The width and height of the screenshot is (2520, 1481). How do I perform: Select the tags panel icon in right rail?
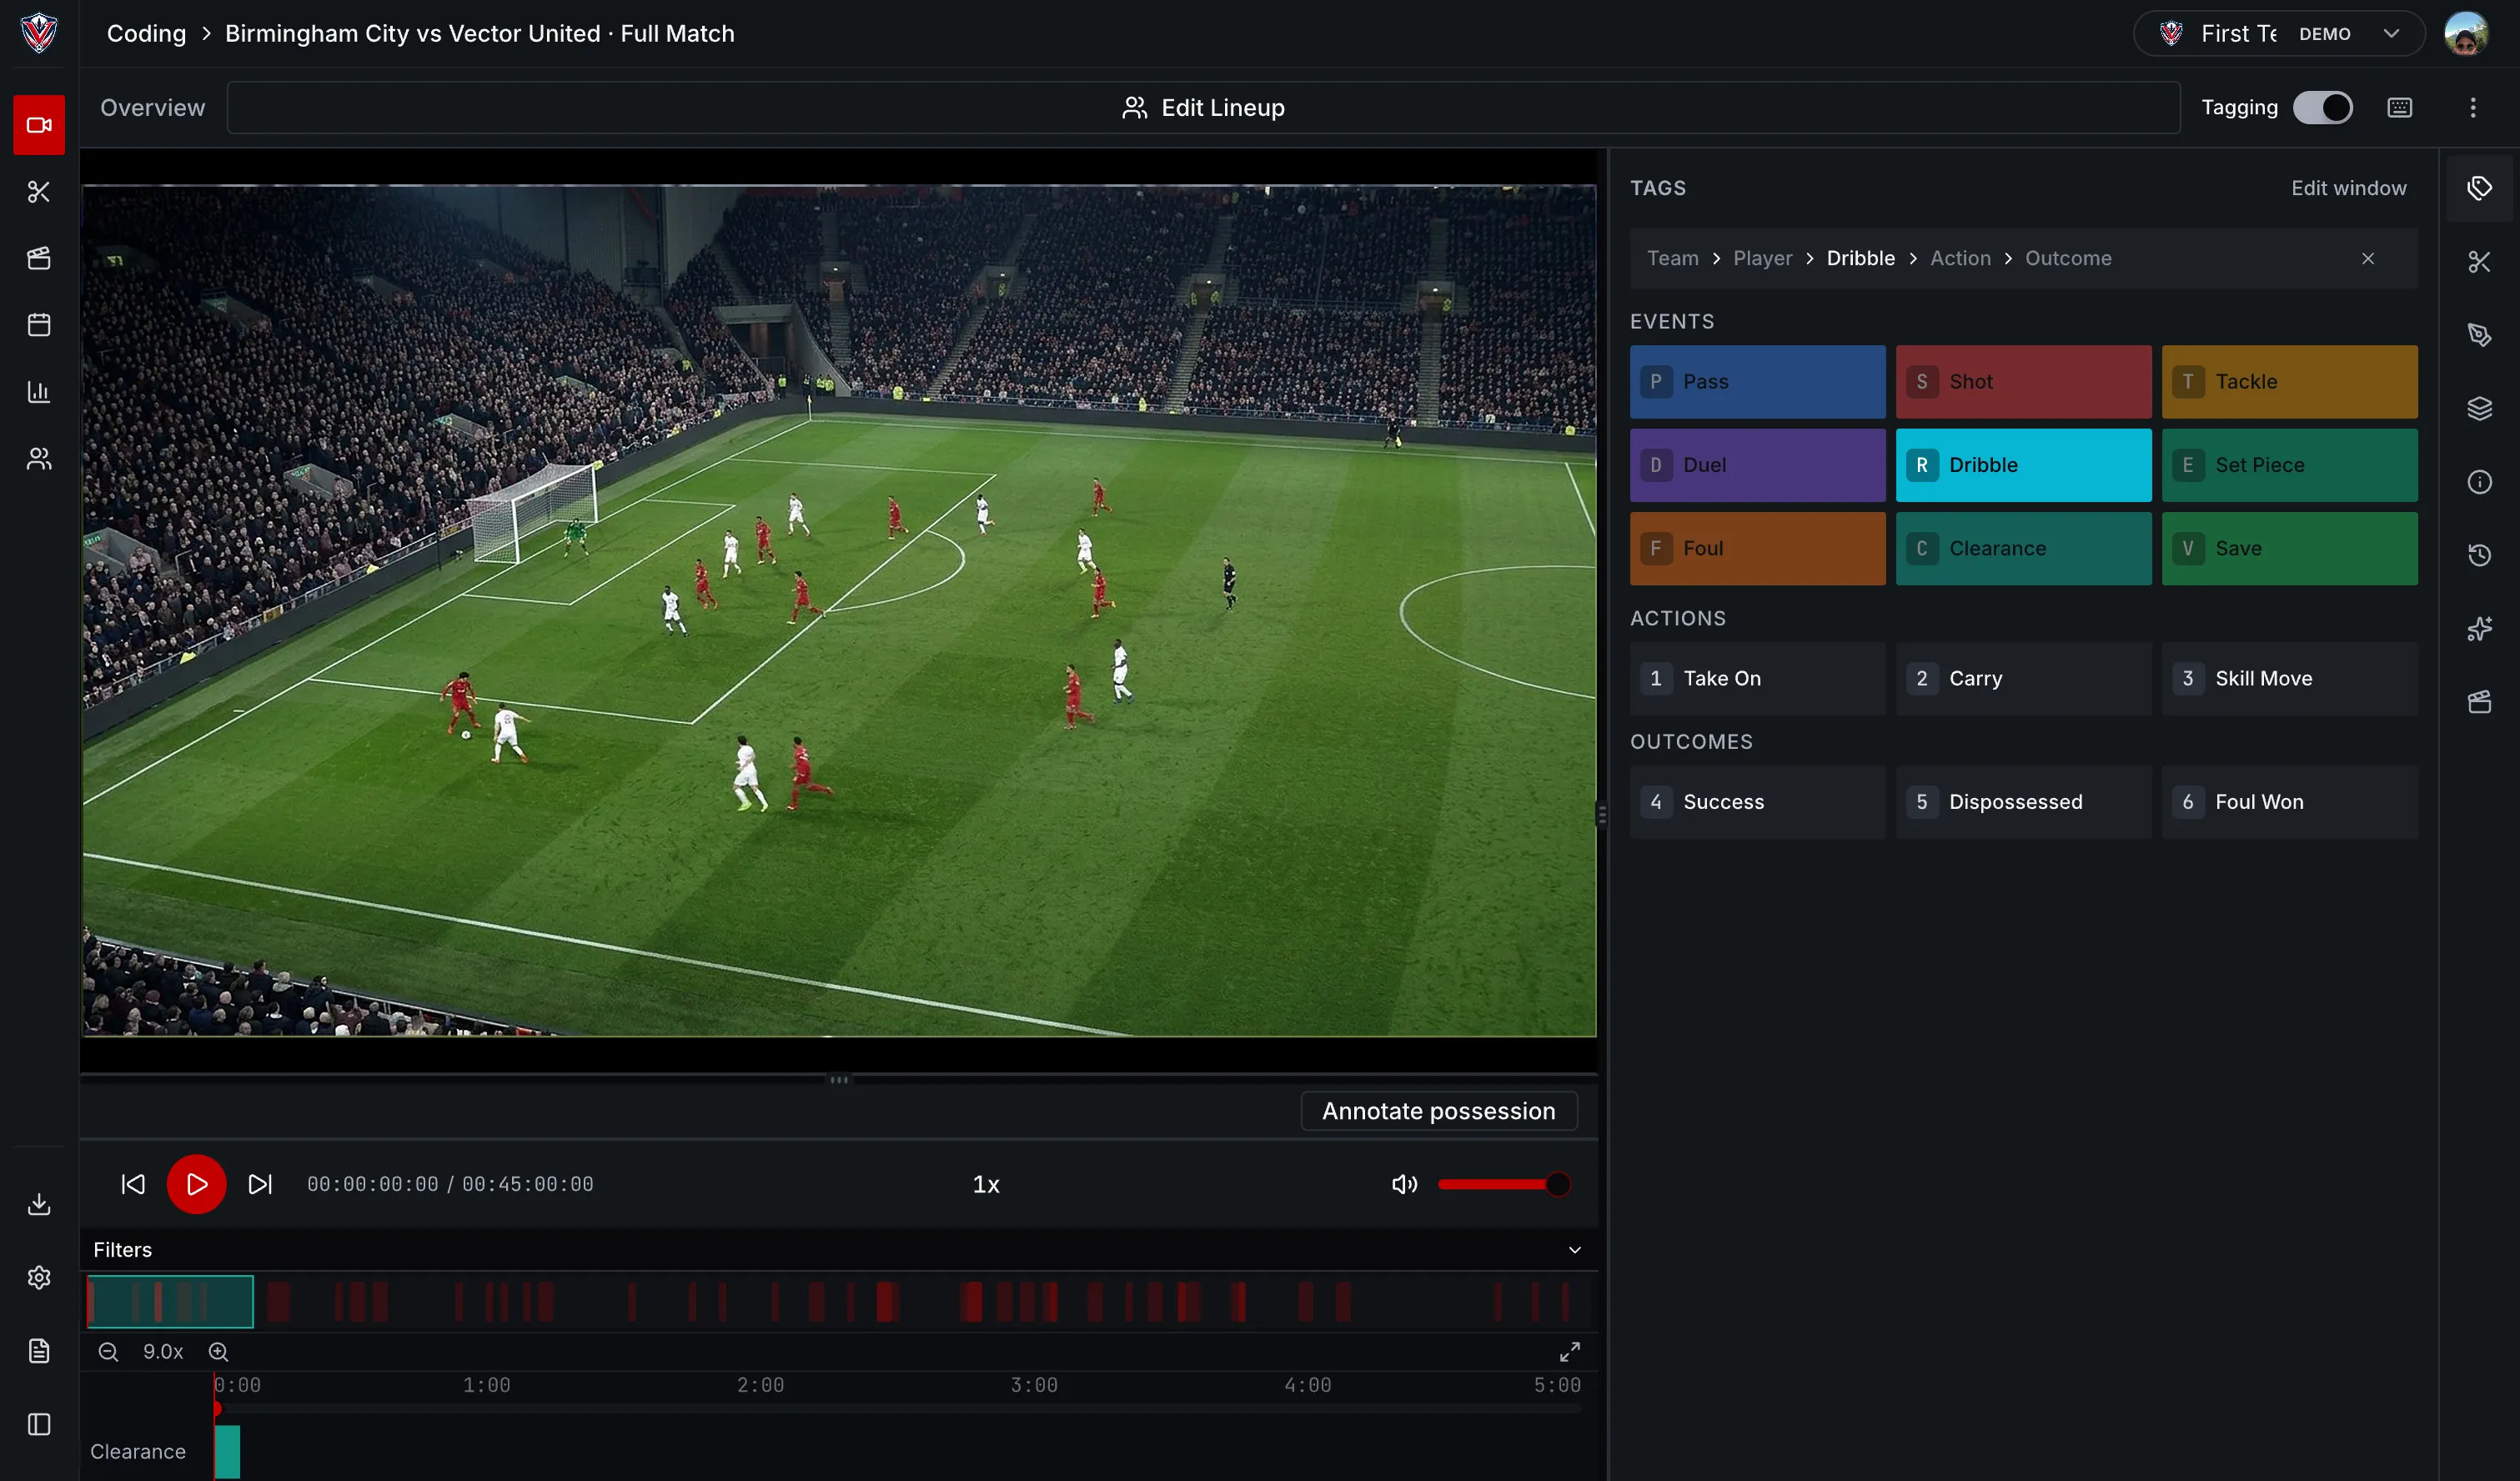[2479, 188]
